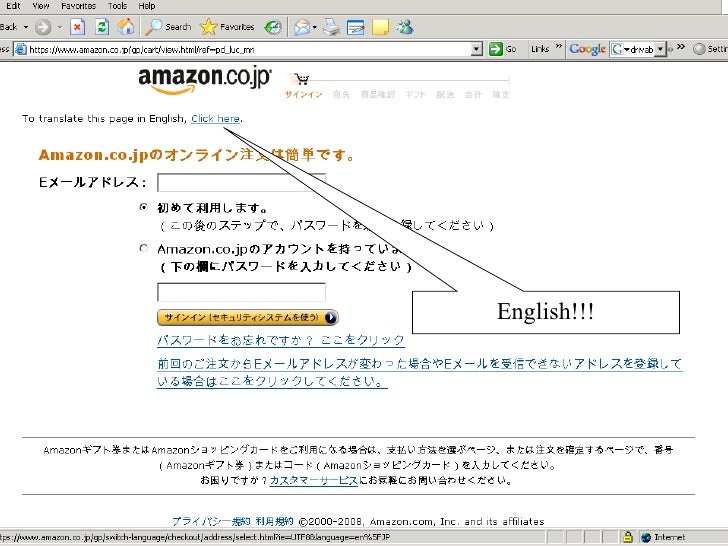
Task: Click the browser address URL field
Action: [248, 49]
